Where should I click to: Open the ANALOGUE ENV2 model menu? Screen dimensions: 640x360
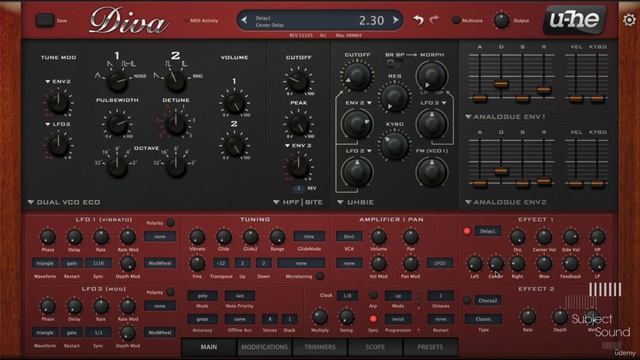(505, 202)
